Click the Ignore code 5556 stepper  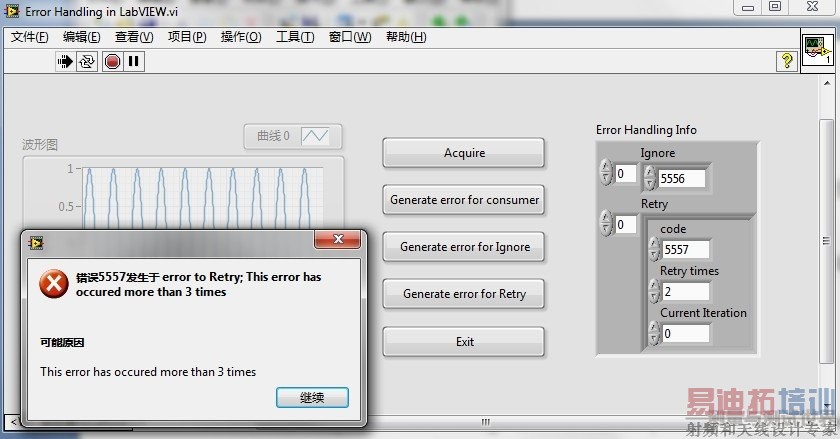[650, 178]
